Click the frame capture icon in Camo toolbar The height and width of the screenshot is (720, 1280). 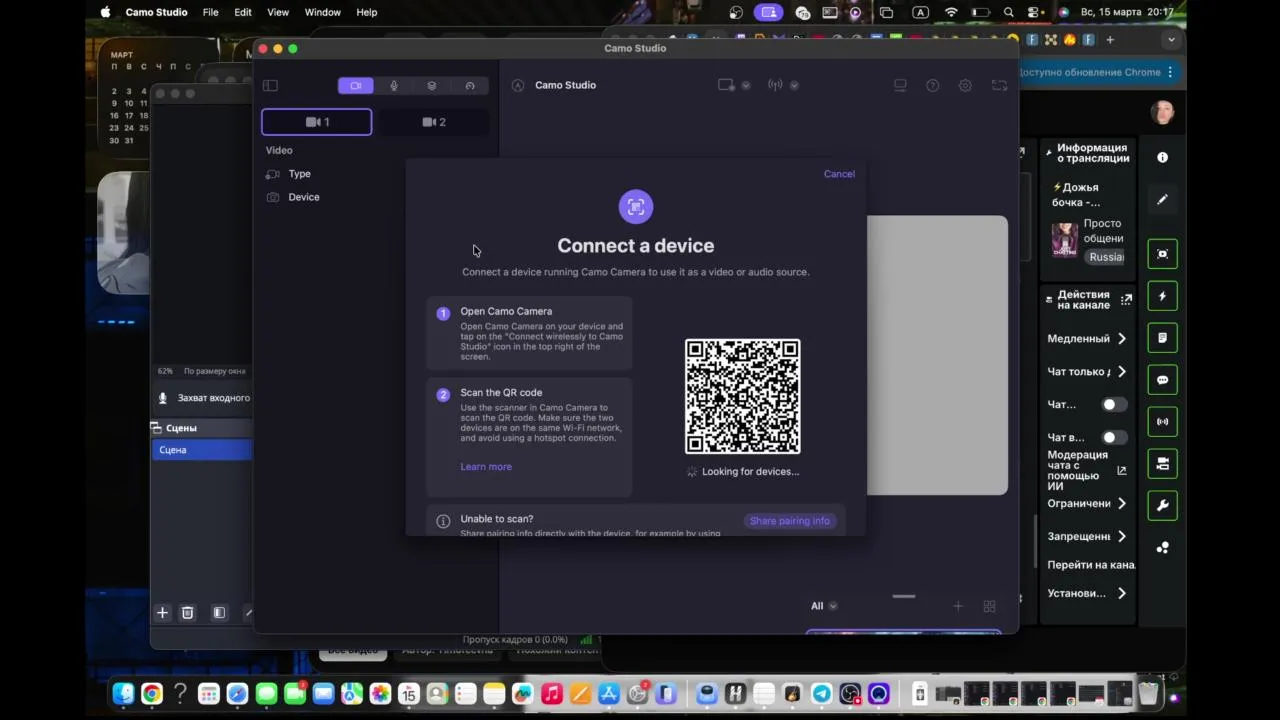999,85
